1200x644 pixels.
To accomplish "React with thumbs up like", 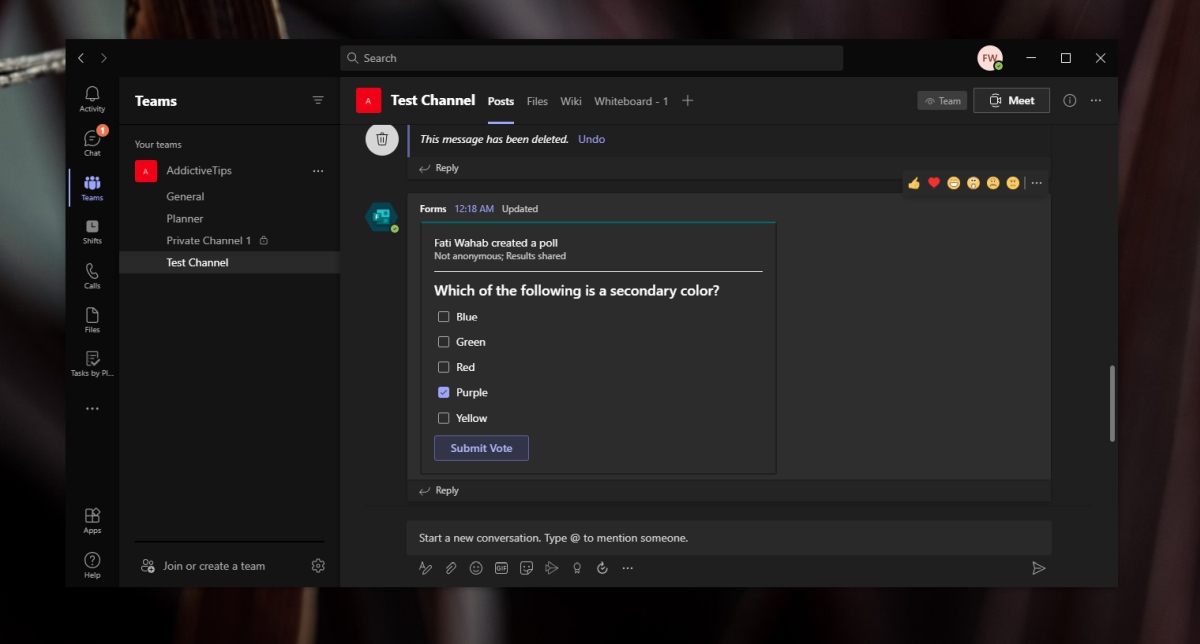I will (x=914, y=183).
